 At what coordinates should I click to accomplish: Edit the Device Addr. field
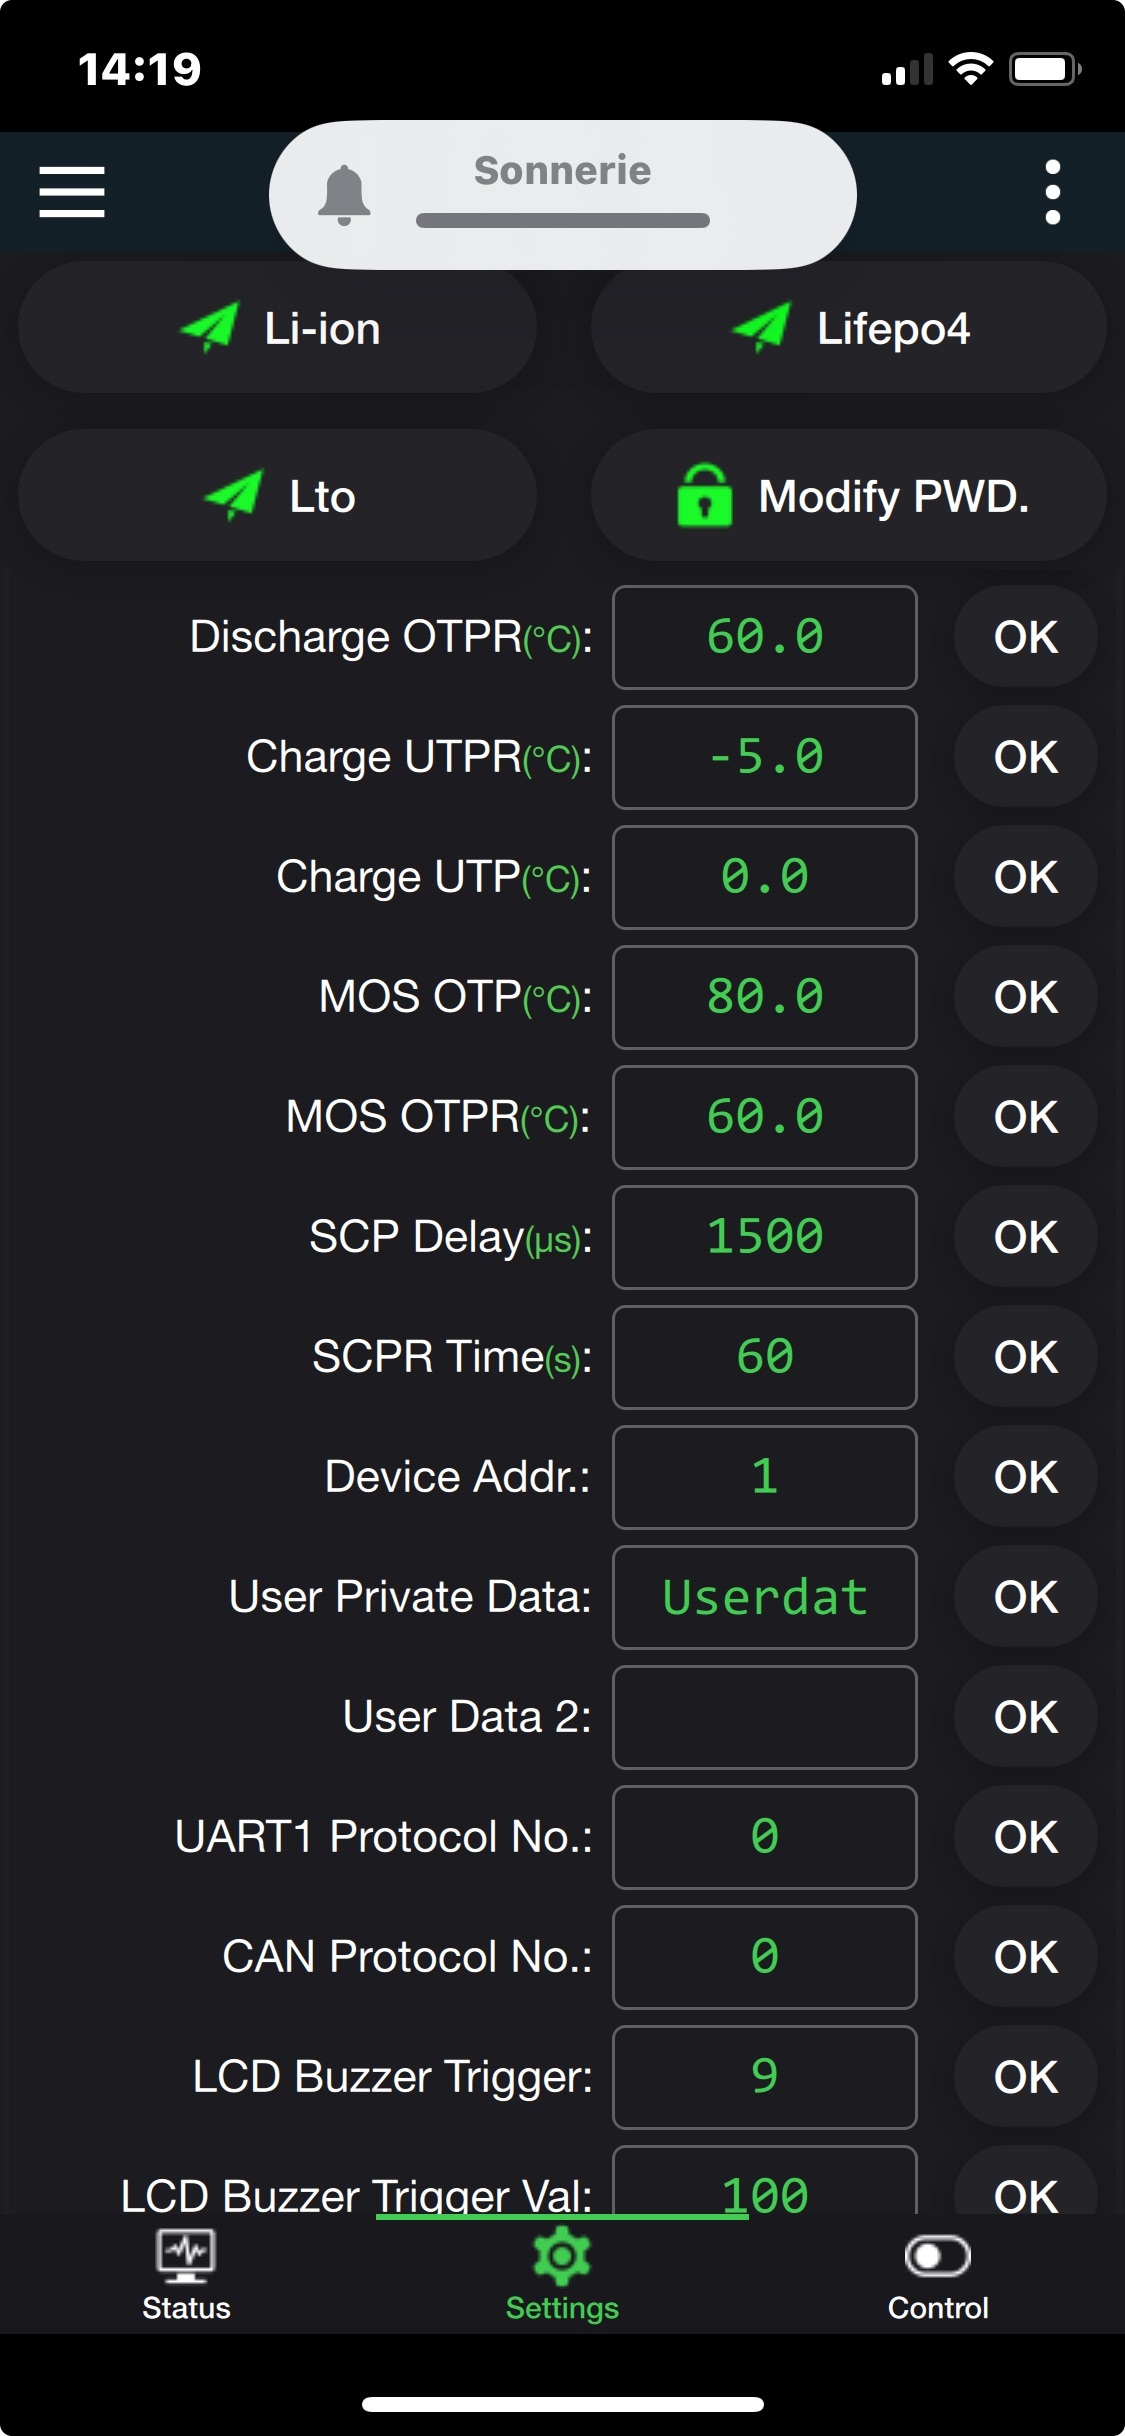pos(765,1478)
